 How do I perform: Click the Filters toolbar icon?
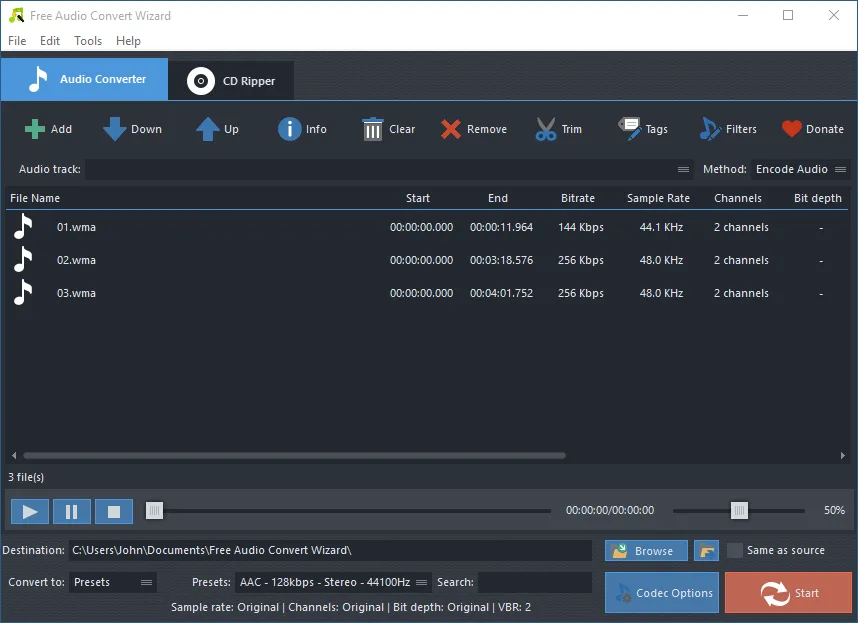(728, 128)
